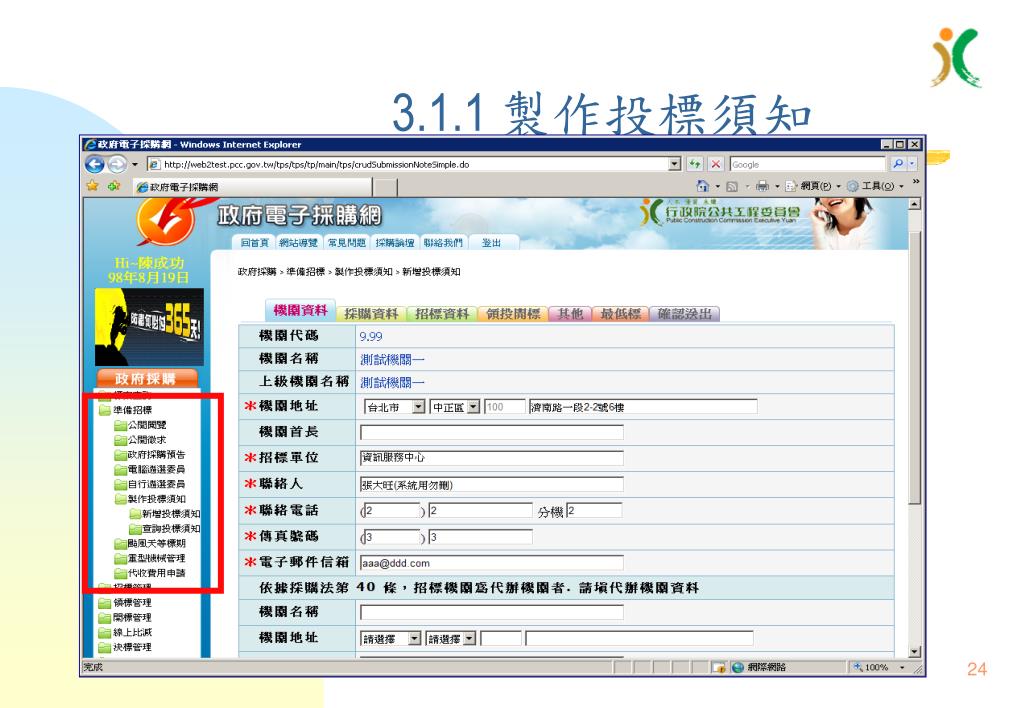Go back with the browser Back arrow
This screenshot has height=708, width=1023.
point(95,164)
